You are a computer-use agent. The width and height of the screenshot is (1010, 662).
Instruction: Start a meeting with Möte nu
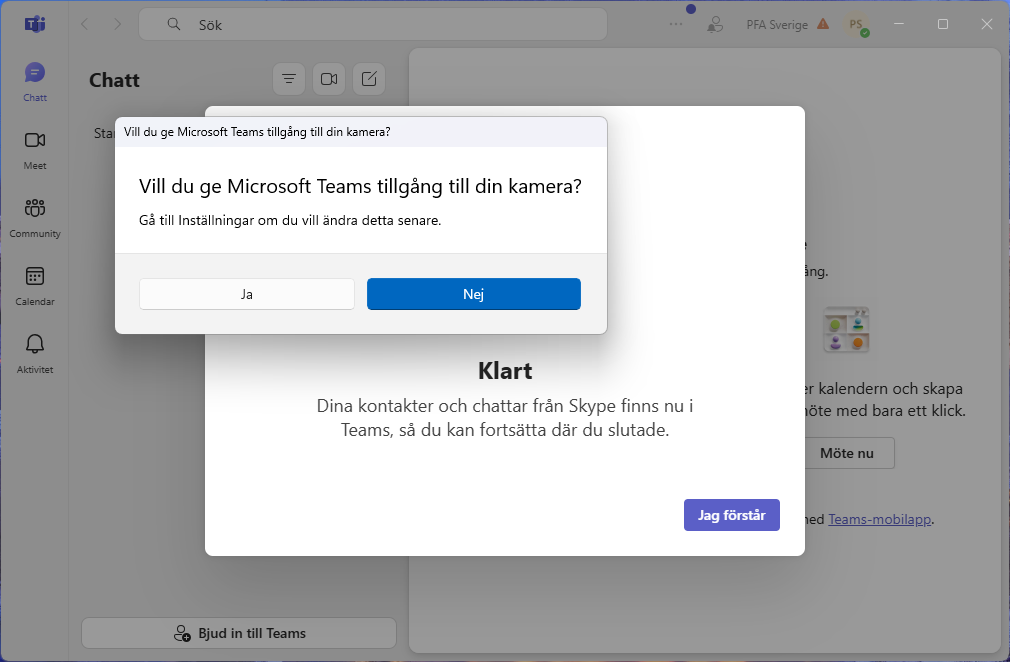(849, 453)
